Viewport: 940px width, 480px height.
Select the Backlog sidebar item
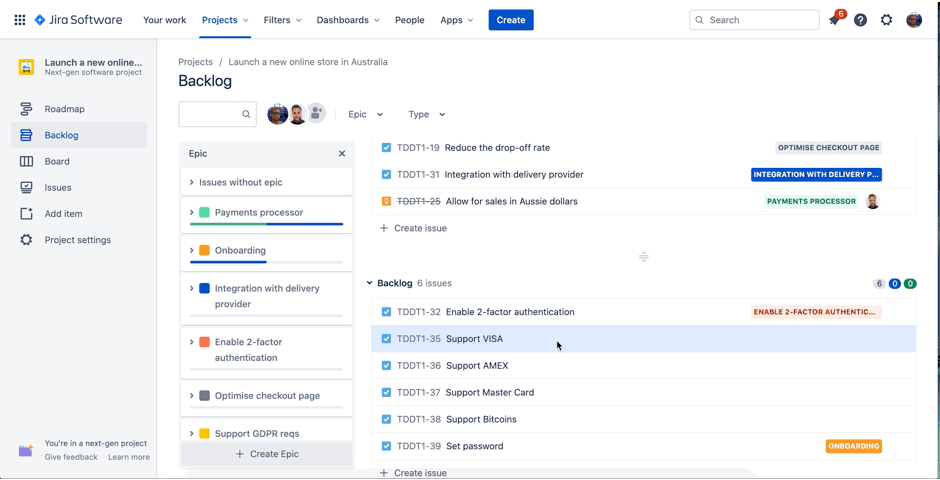79,135
